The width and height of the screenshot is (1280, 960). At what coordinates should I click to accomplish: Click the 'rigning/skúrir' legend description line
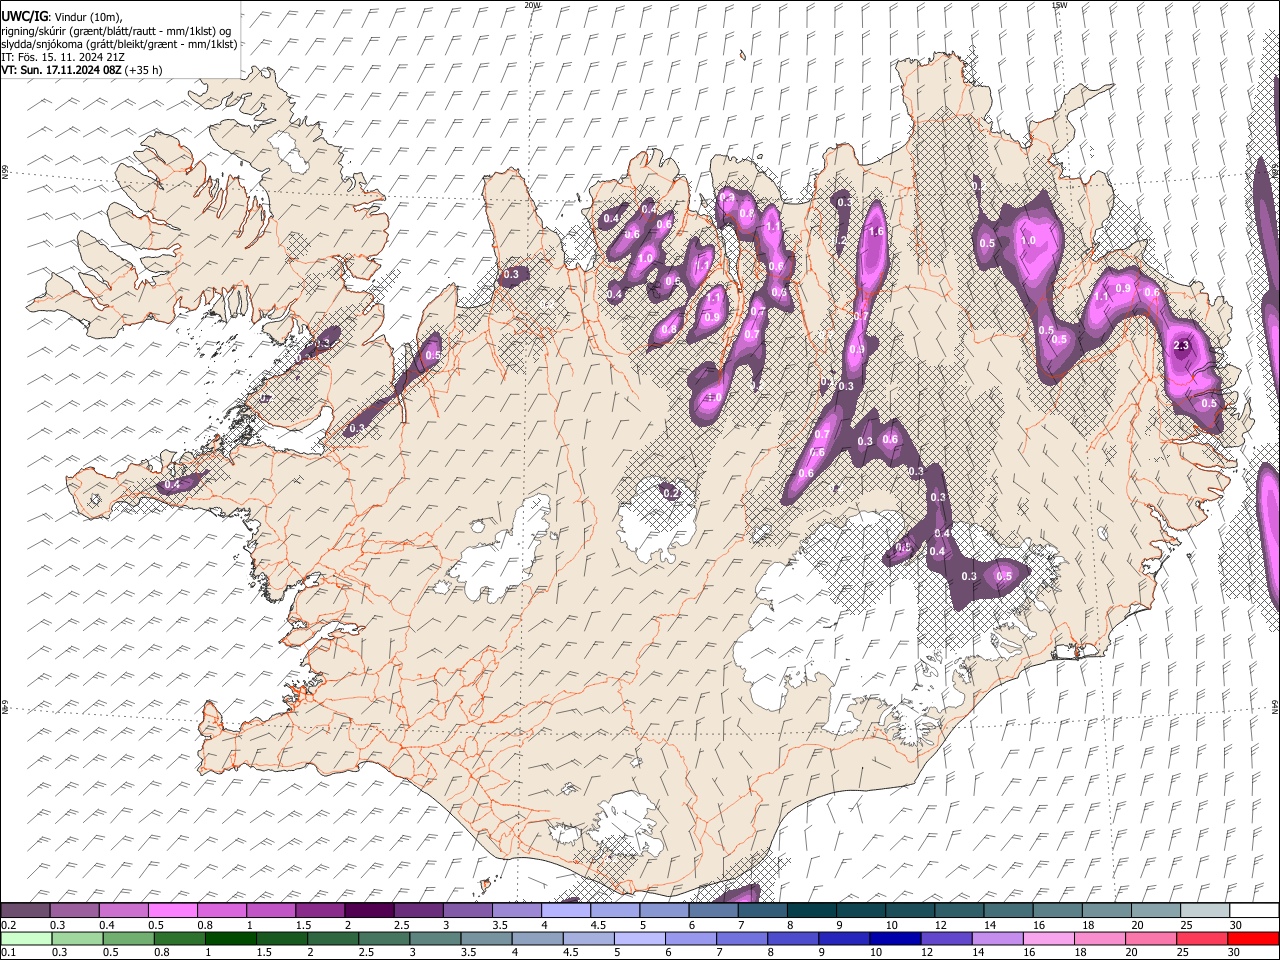(116, 31)
